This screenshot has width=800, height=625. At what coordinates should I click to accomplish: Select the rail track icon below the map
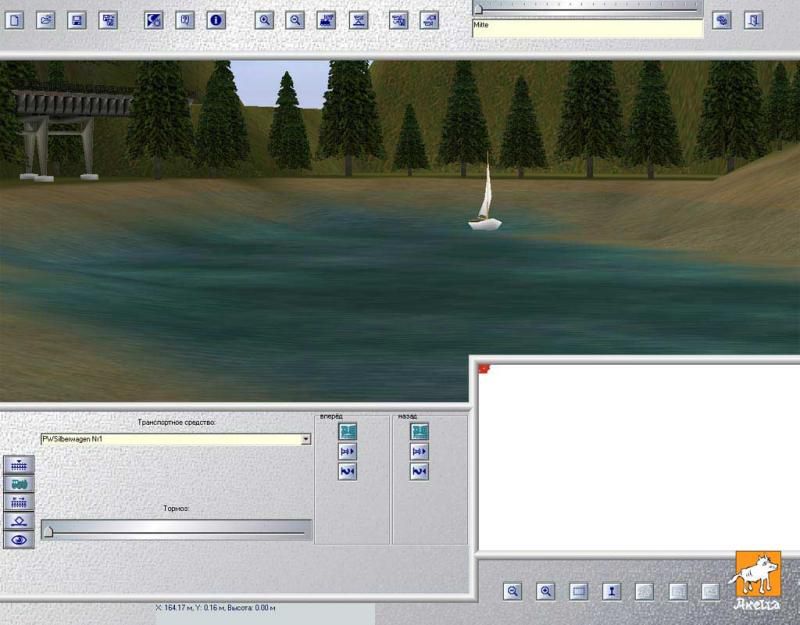(609, 591)
